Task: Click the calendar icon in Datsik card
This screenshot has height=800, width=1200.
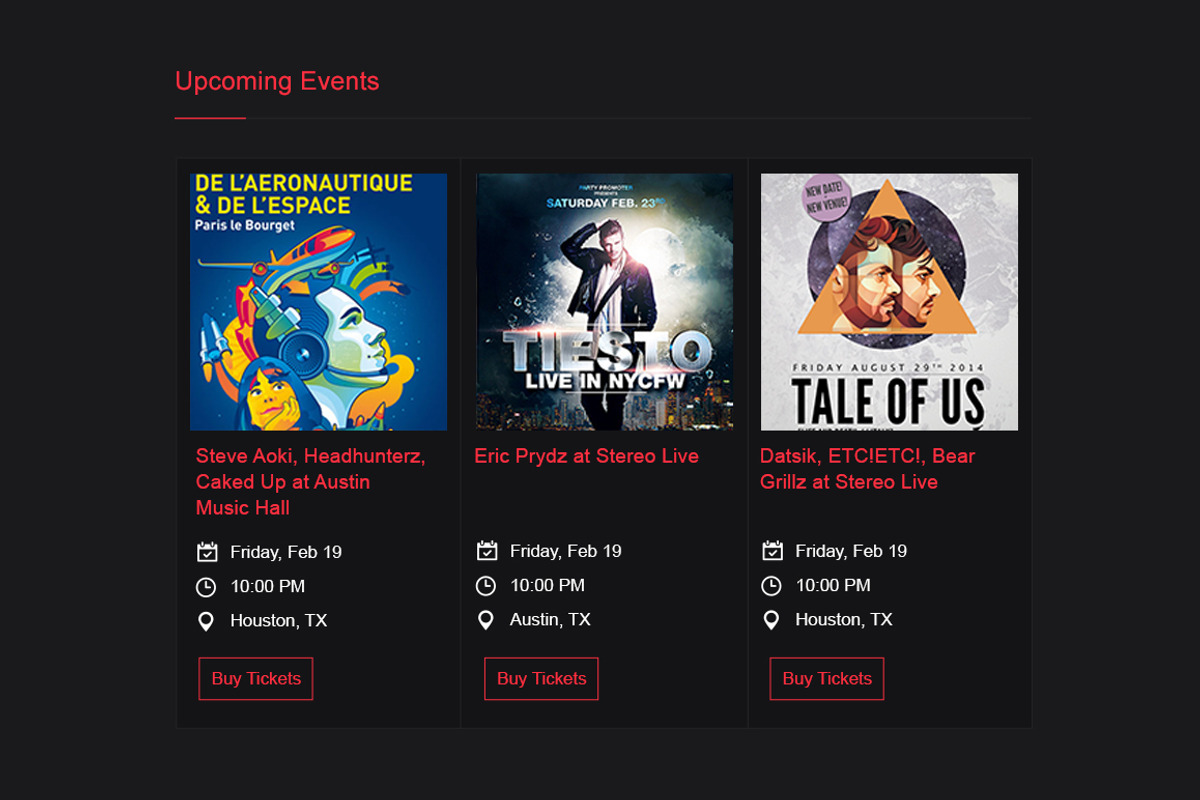Action: (x=772, y=551)
